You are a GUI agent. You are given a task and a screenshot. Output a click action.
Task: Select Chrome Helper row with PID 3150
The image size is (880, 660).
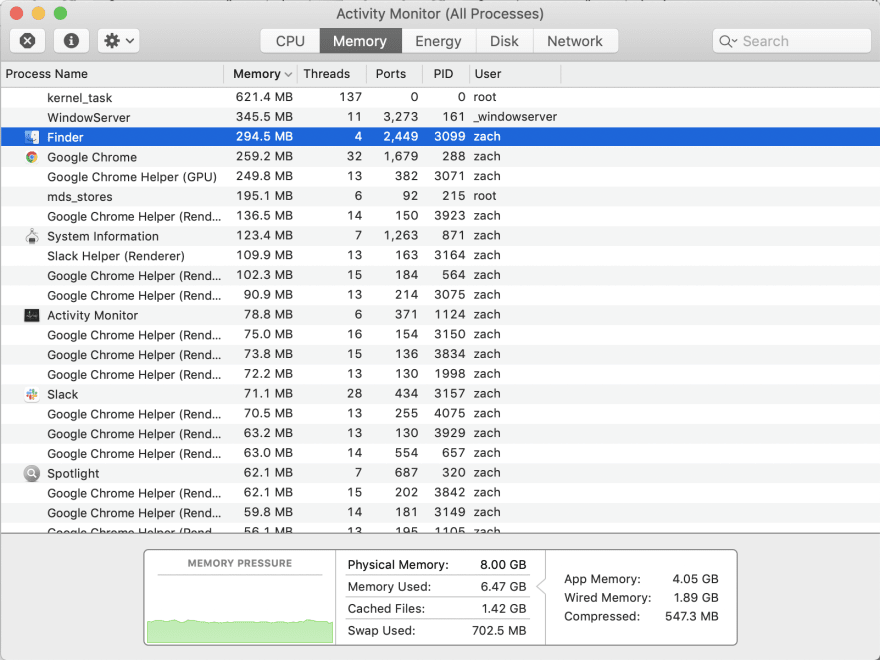[x=440, y=334]
